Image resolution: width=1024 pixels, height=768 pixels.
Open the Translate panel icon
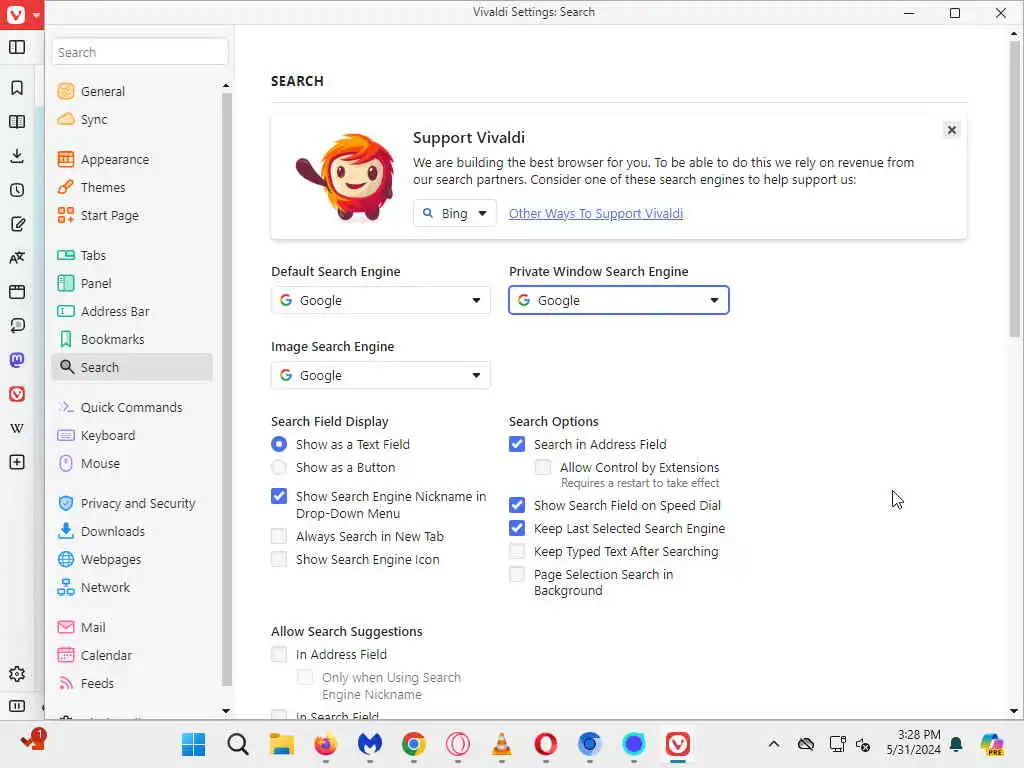(x=17, y=258)
